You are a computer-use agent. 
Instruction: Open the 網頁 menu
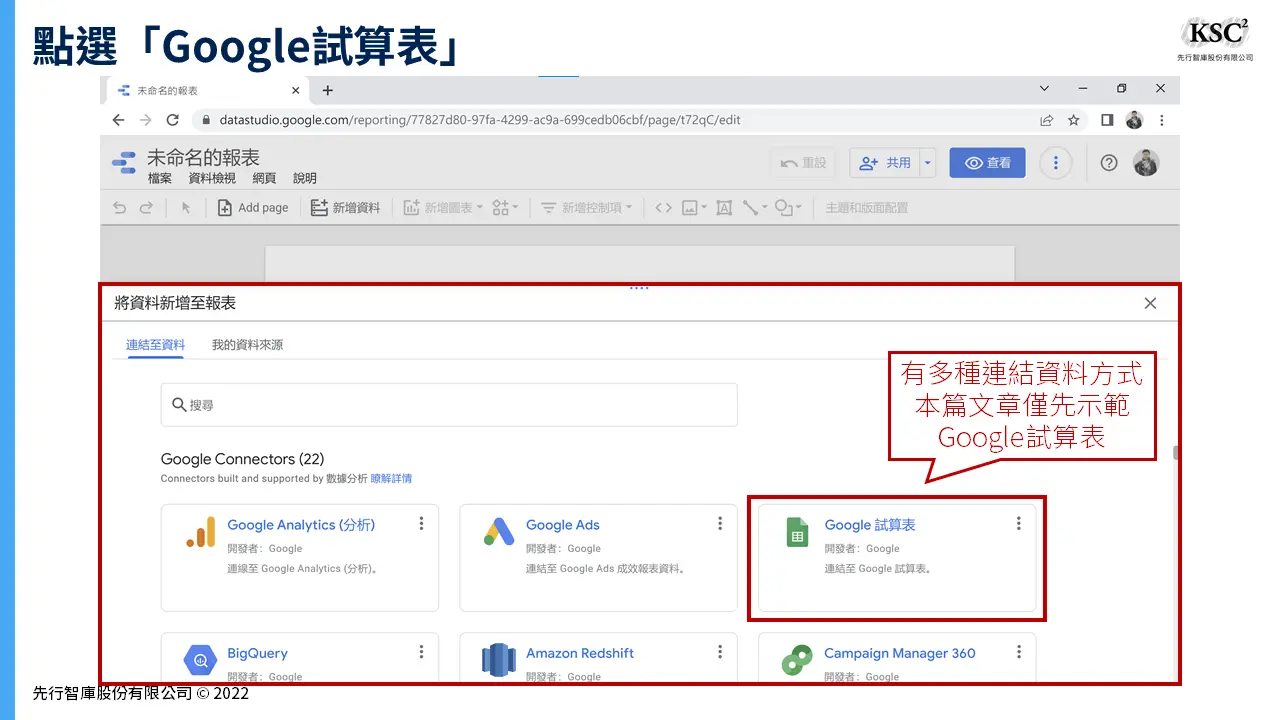264,178
